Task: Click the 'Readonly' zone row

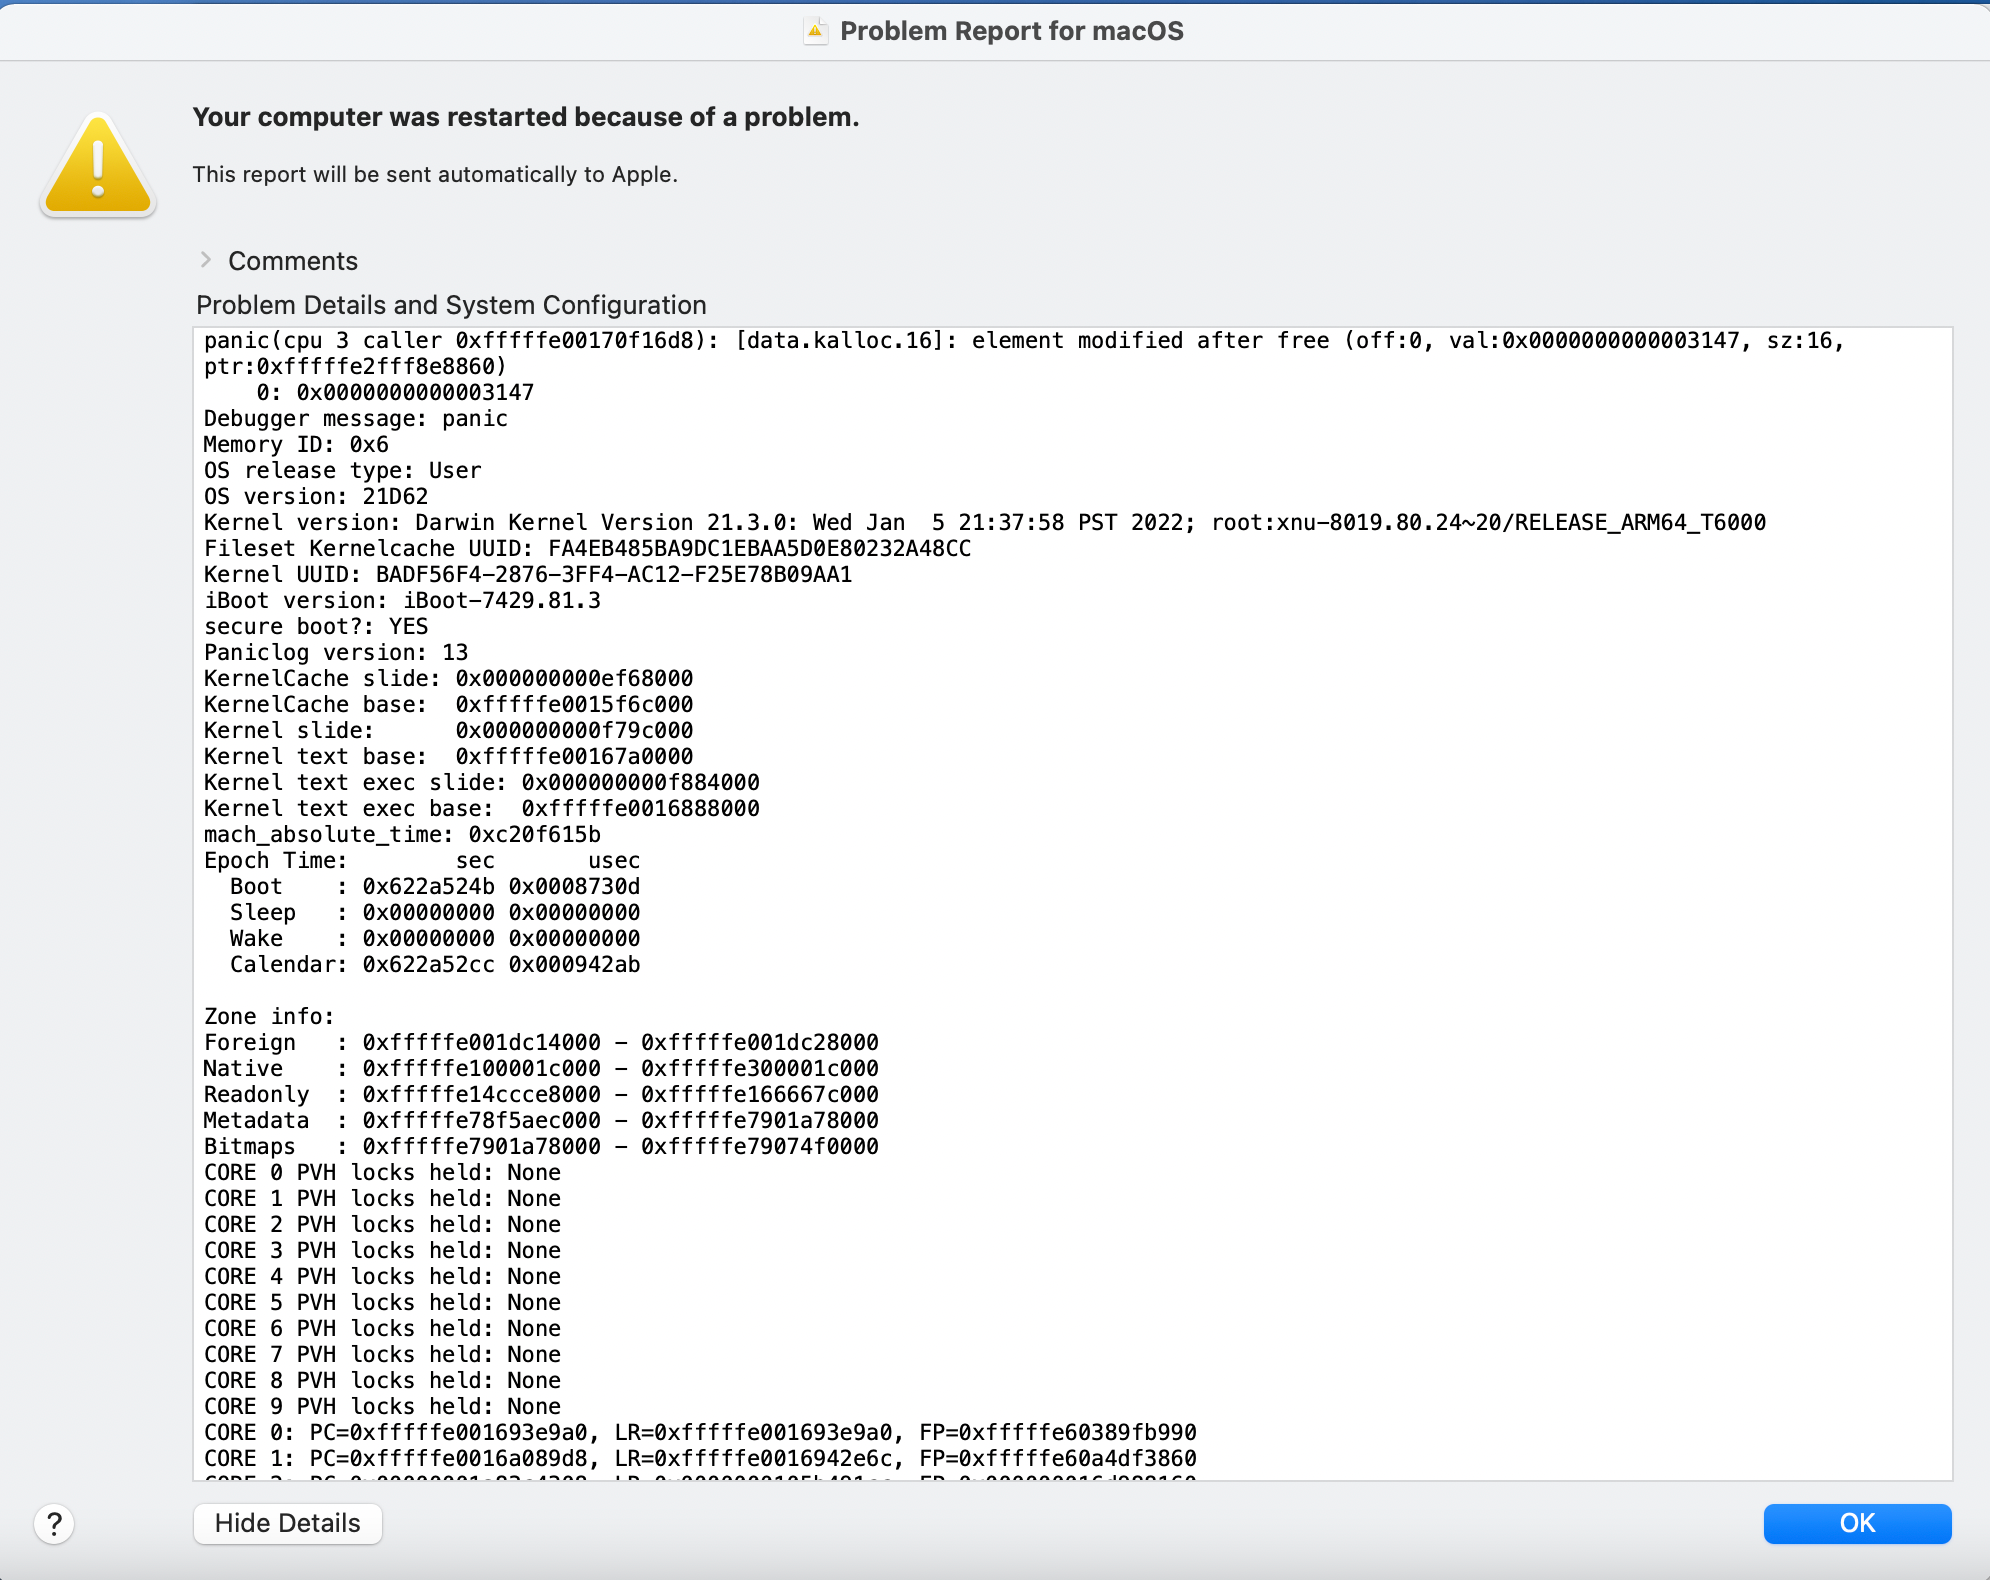Action: pyautogui.click(x=541, y=1095)
